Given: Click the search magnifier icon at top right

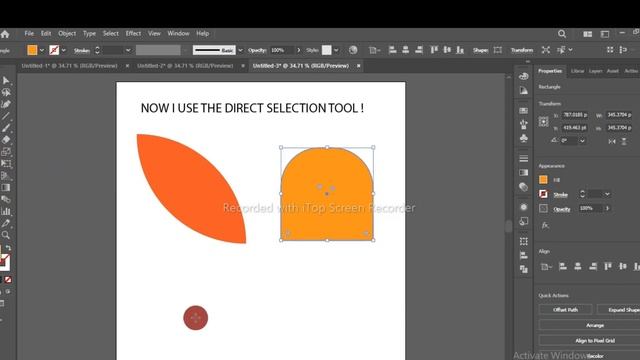Looking at the screenshot, I should [x=562, y=34].
